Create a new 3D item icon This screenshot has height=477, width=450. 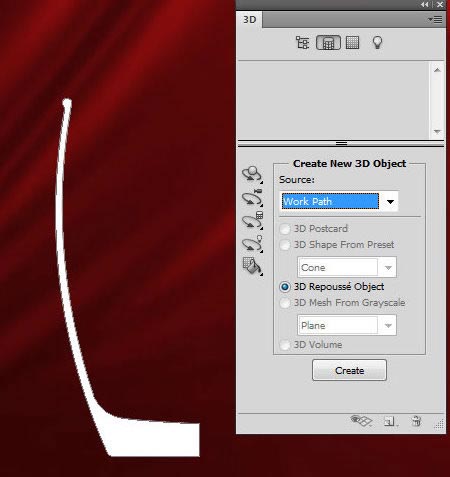click(x=390, y=421)
